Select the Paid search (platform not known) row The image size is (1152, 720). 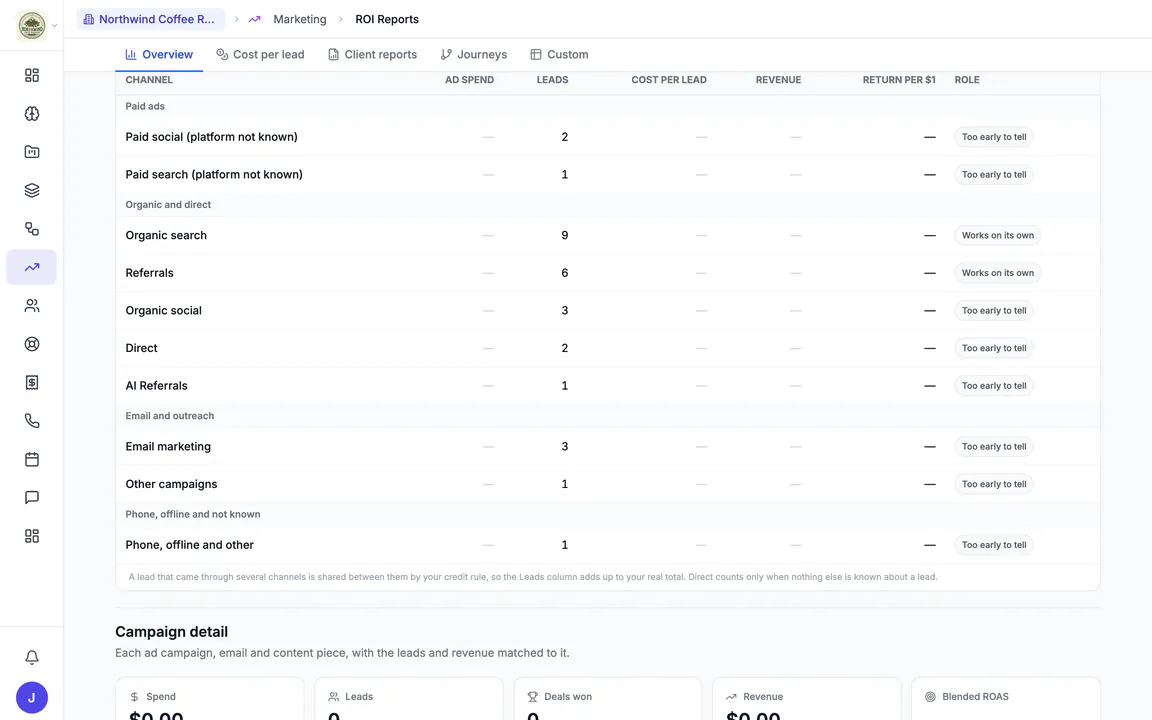pos(608,174)
